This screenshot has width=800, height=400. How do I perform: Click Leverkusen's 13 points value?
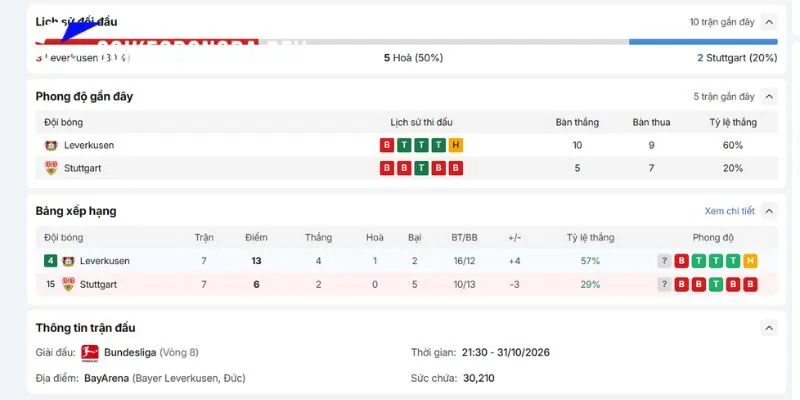point(256,261)
